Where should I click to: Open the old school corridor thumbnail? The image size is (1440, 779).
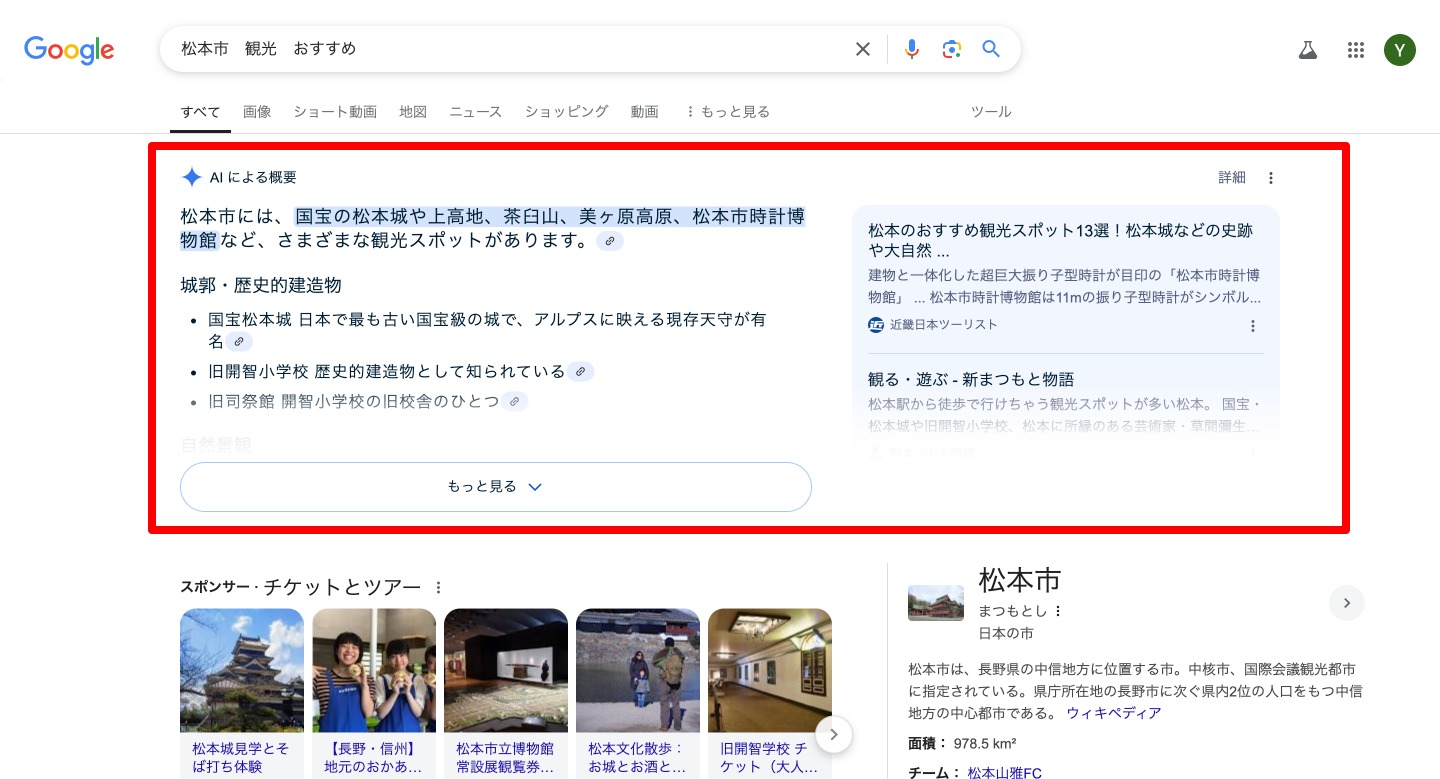point(770,671)
